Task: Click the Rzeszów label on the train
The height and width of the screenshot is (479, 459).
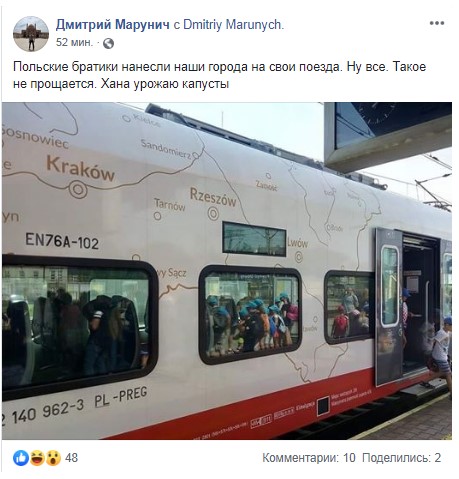Action: (x=213, y=197)
